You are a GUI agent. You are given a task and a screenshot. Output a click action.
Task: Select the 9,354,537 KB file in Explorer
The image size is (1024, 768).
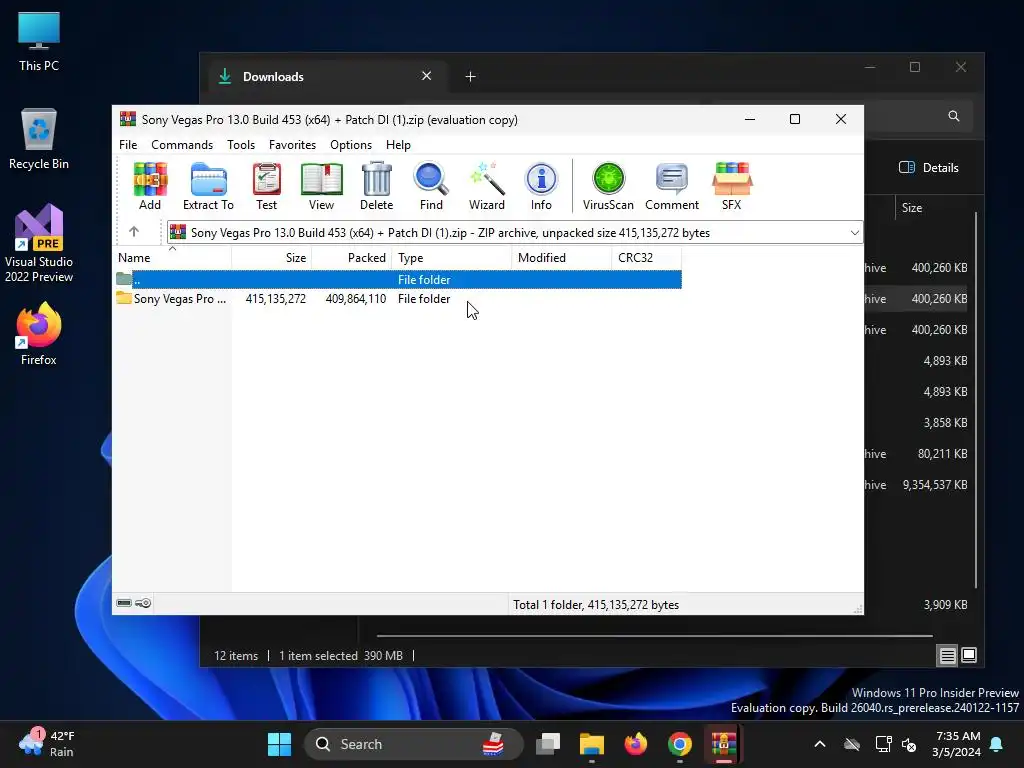pos(918,485)
